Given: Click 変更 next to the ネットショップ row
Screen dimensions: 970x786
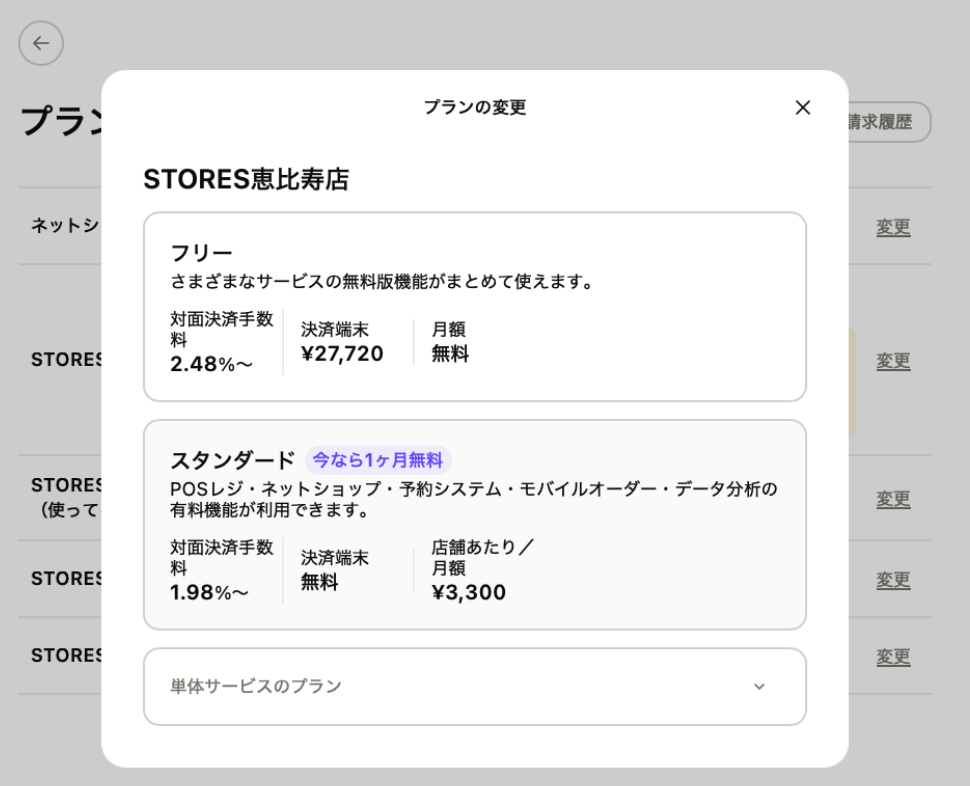Looking at the screenshot, I should pyautogui.click(x=892, y=227).
